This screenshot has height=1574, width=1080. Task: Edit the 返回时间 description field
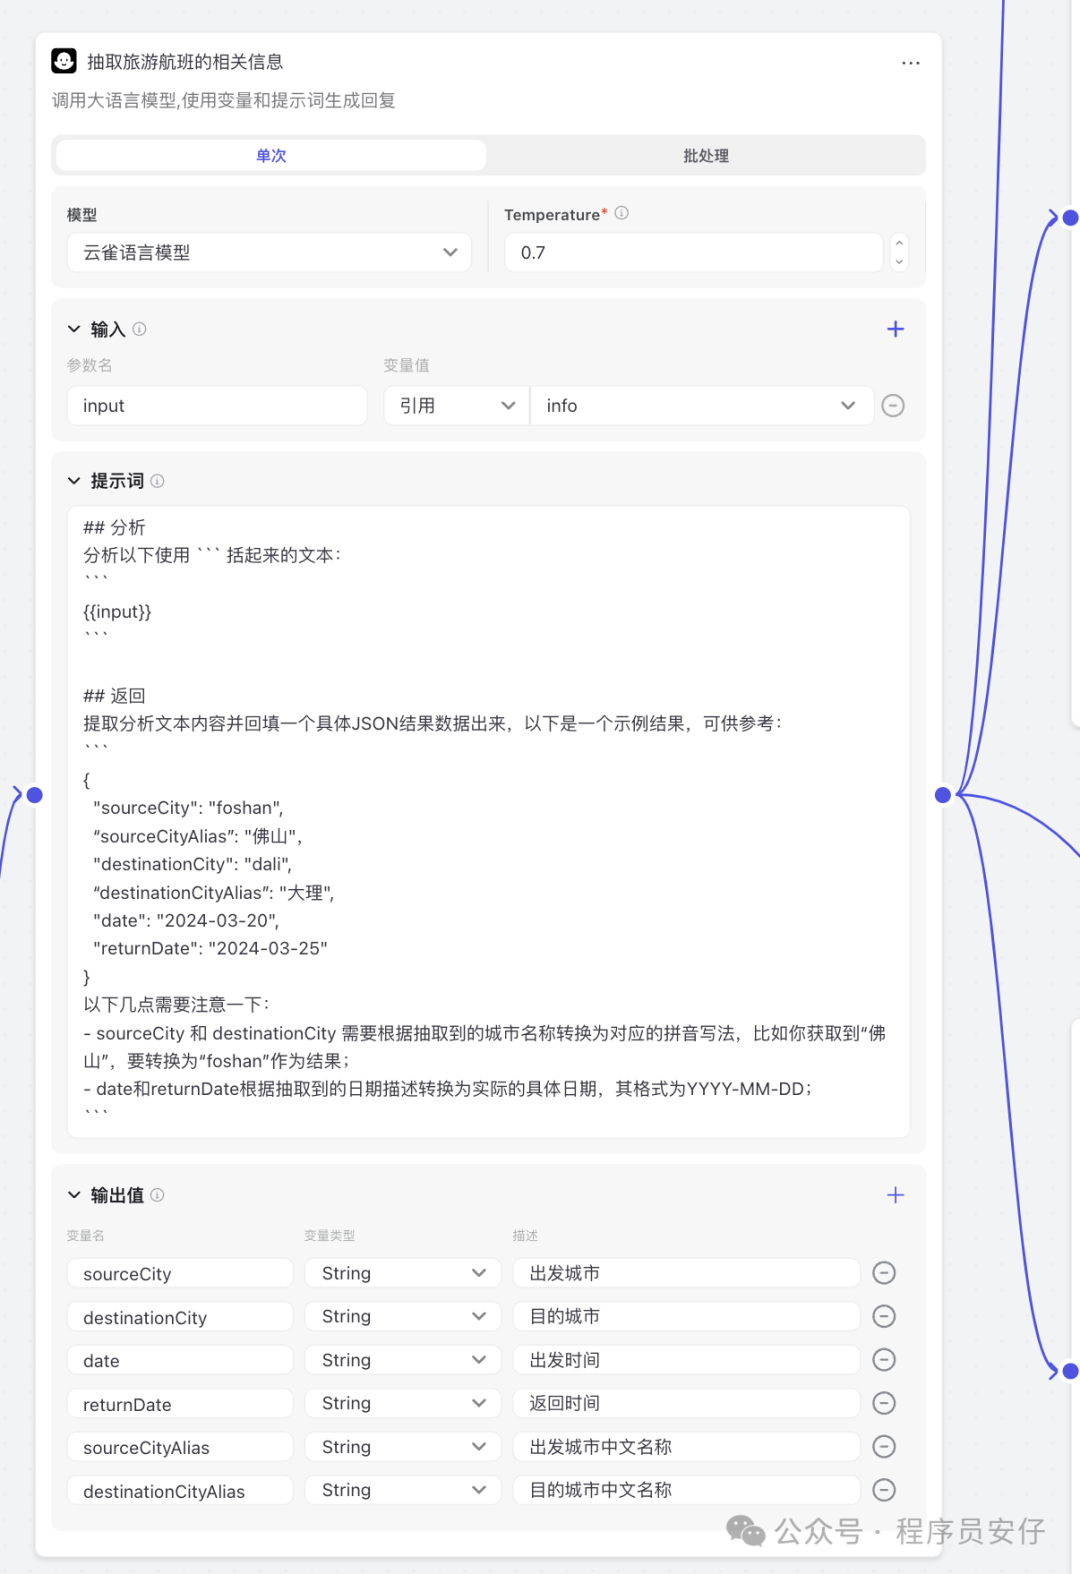pyautogui.click(x=687, y=1403)
